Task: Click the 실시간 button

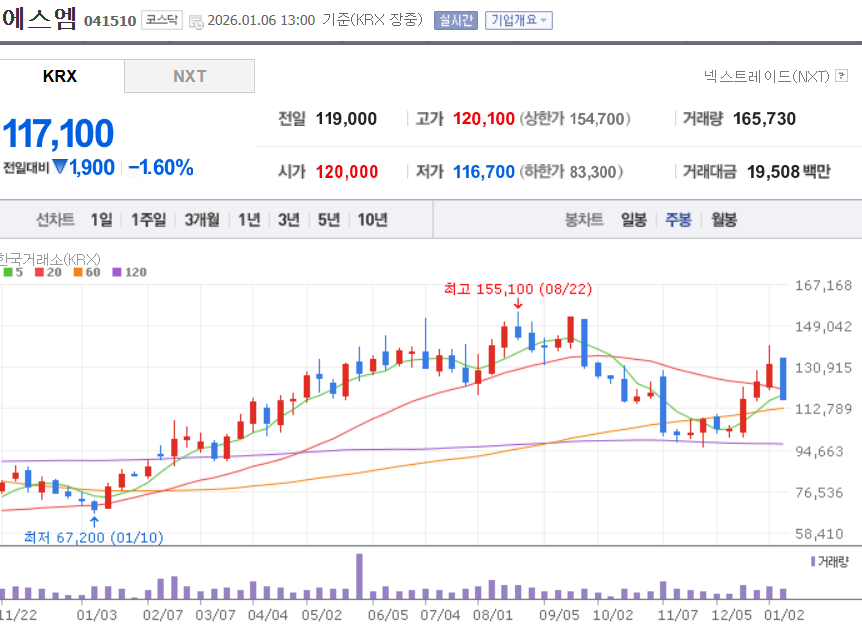Action: (x=456, y=20)
